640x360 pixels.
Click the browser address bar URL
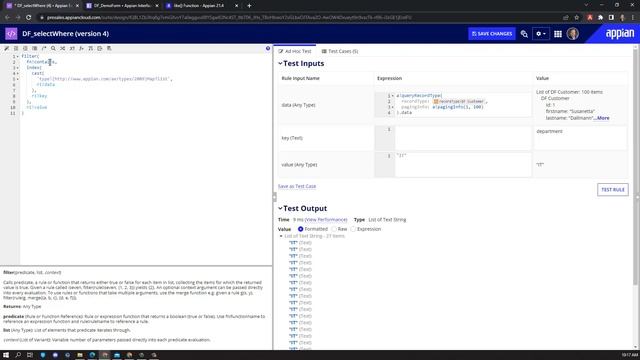point(229,18)
